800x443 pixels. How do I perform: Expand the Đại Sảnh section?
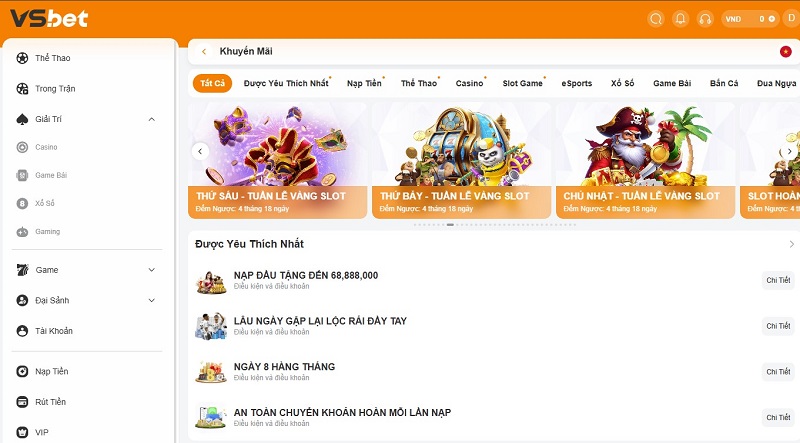(x=152, y=300)
